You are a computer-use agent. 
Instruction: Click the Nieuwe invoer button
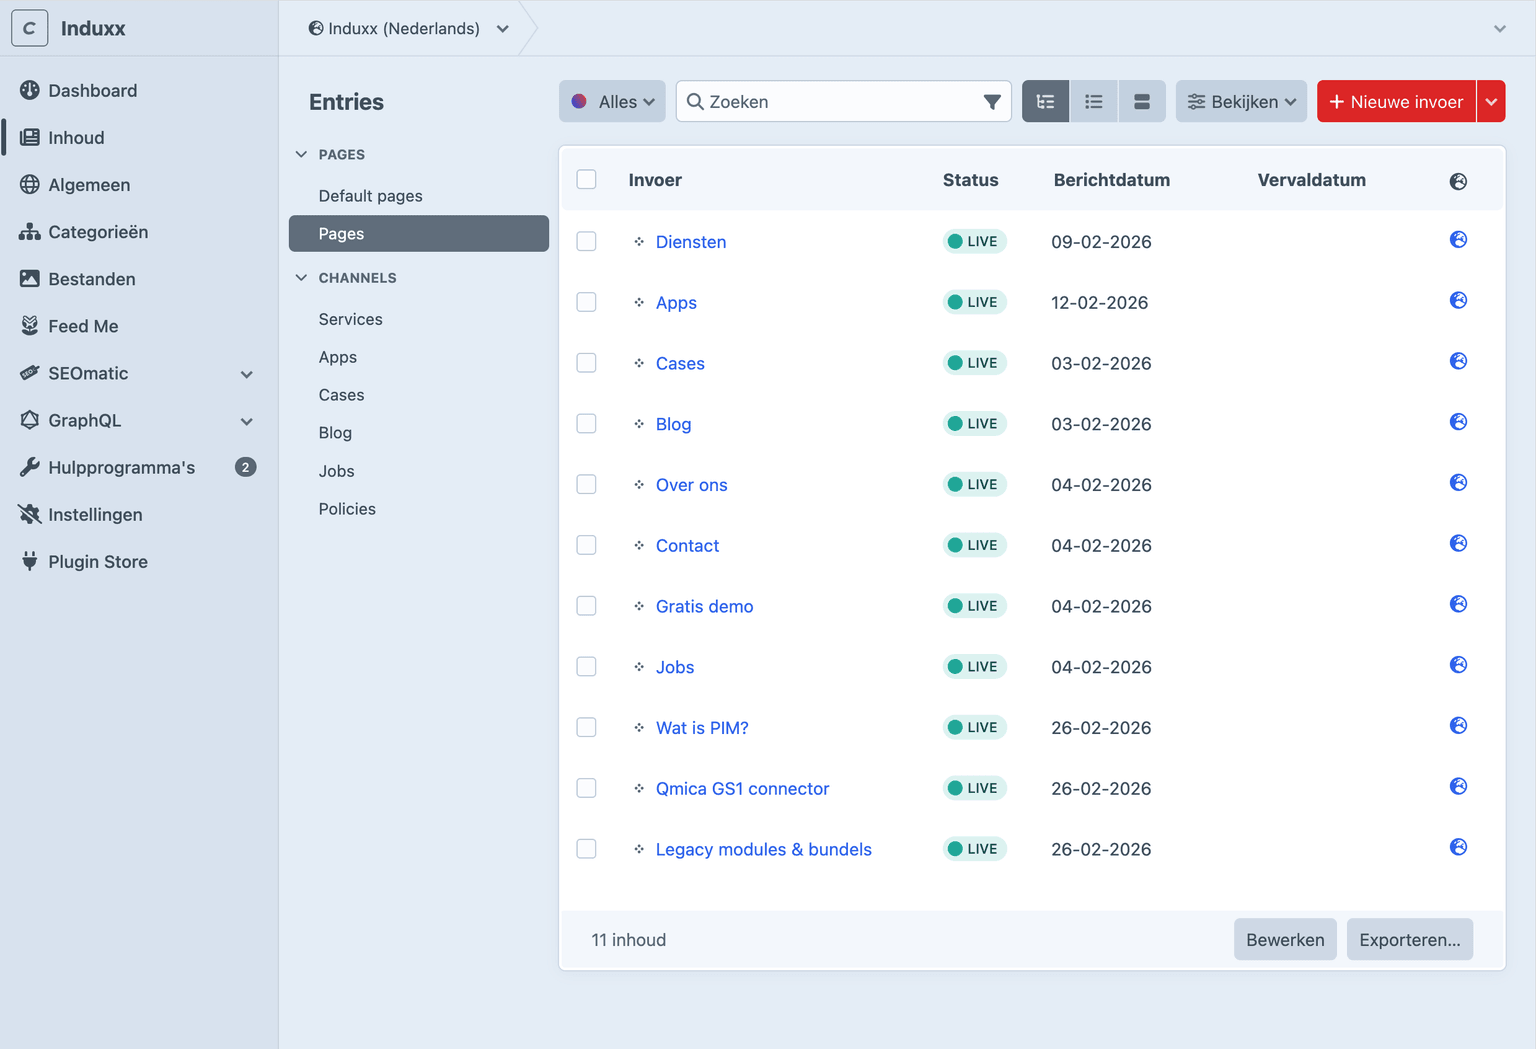tap(1396, 102)
